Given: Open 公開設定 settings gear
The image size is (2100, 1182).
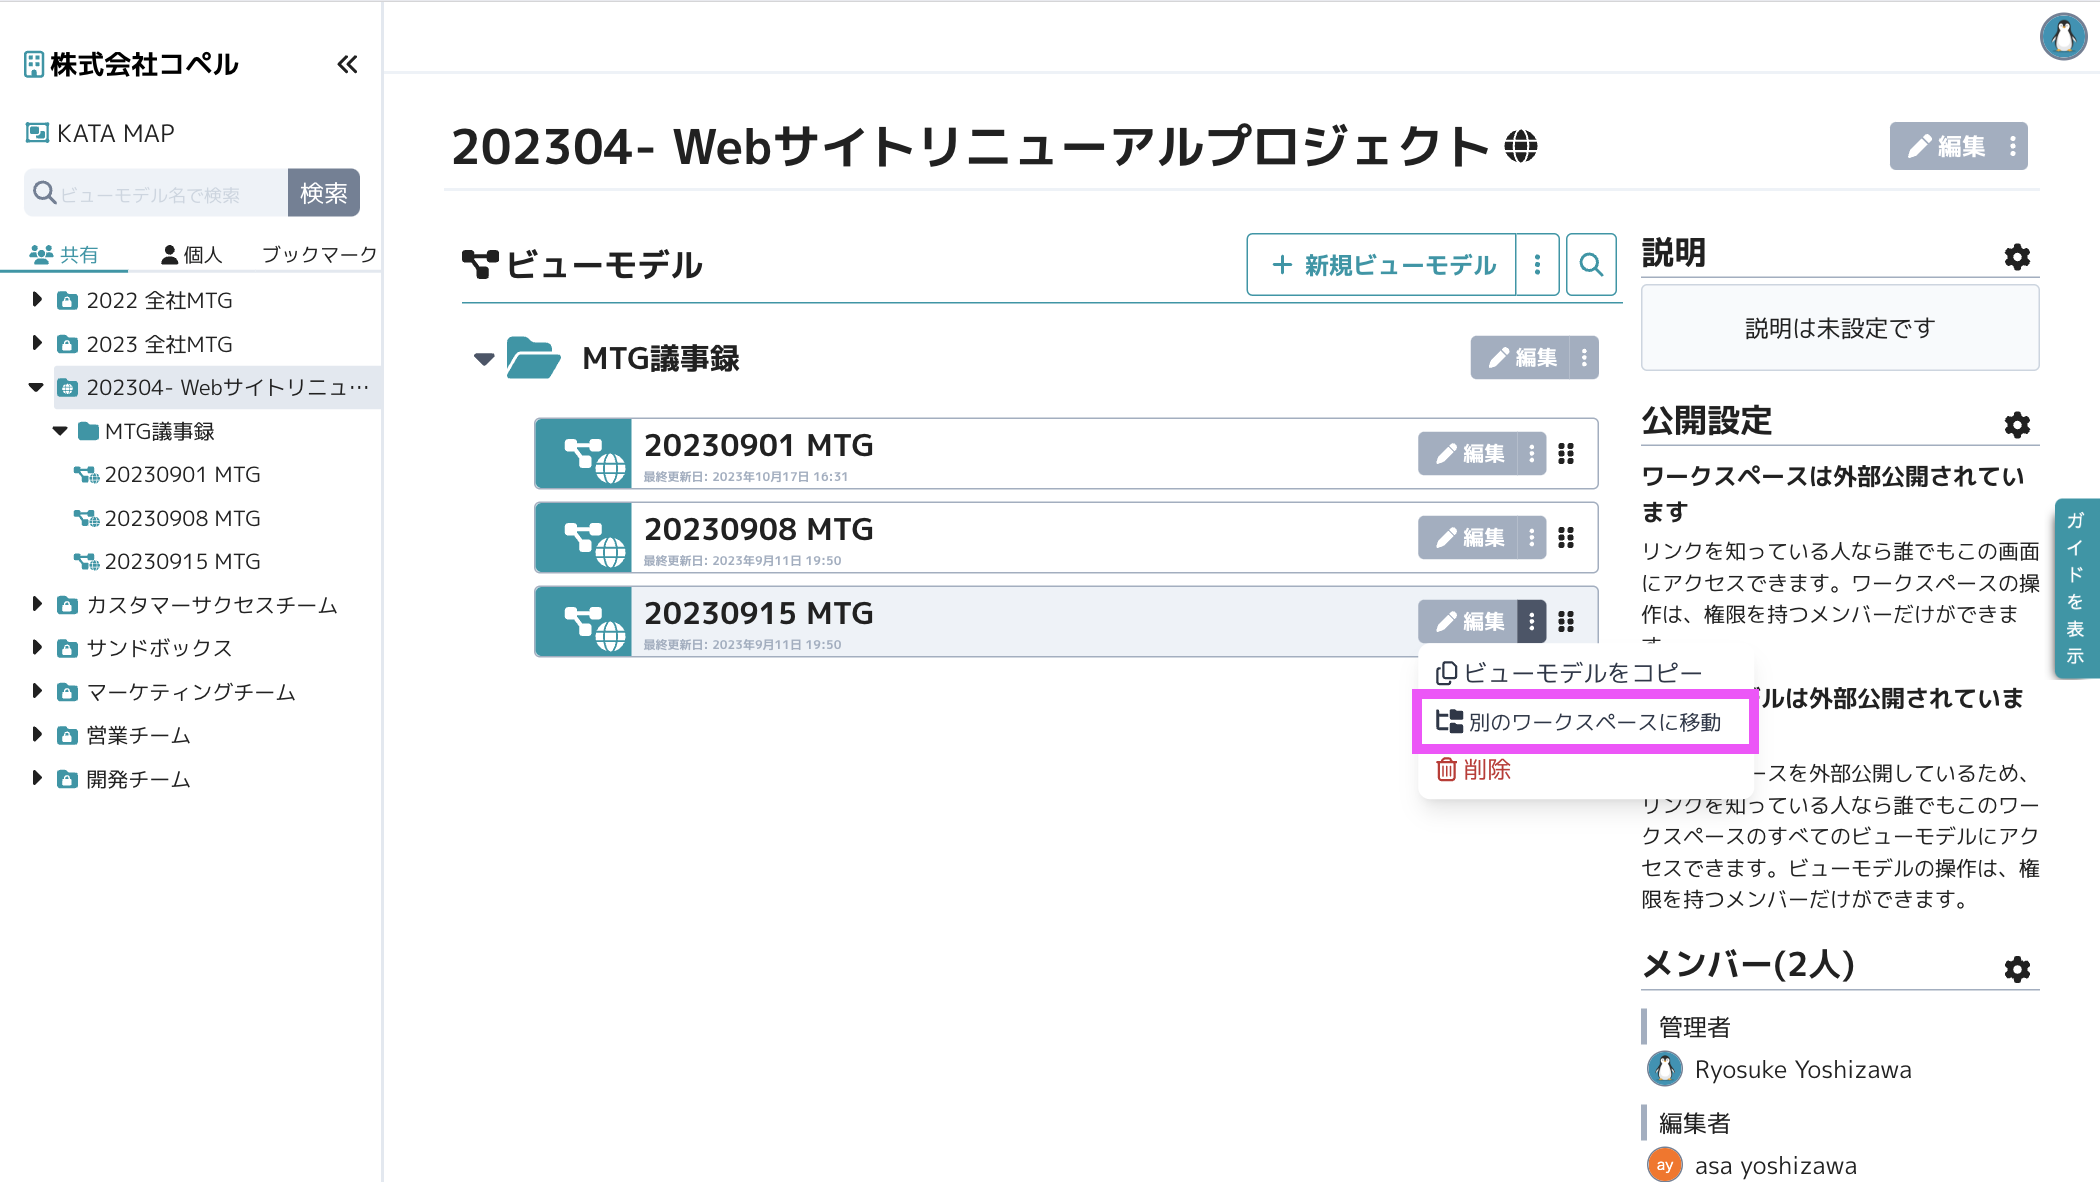Looking at the screenshot, I should (x=2017, y=425).
